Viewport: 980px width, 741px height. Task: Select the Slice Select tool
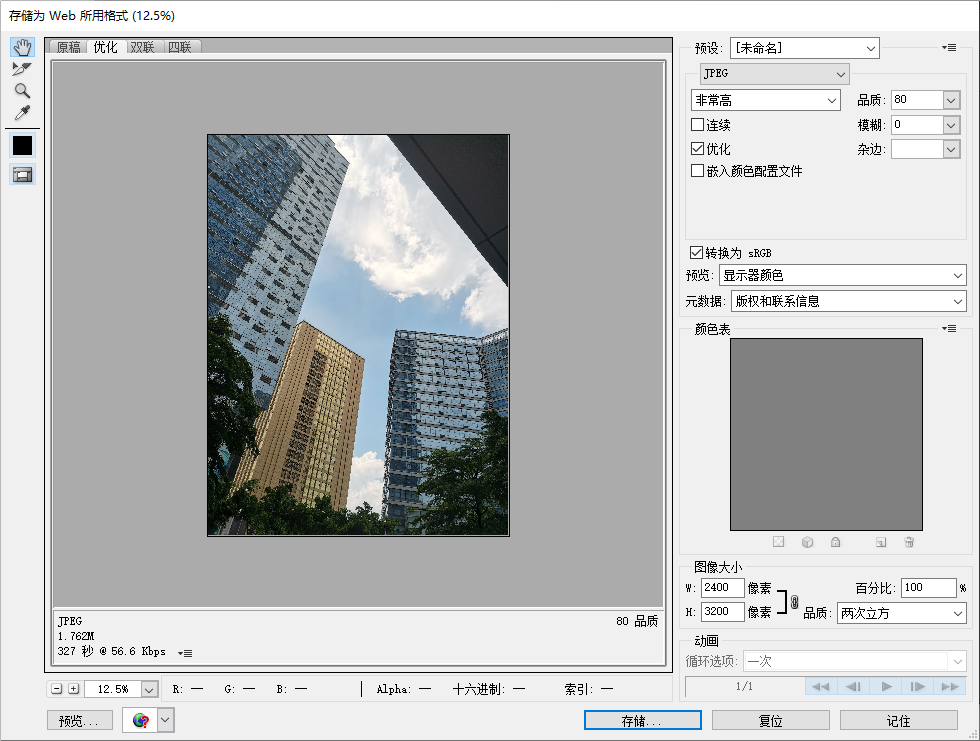click(22, 69)
